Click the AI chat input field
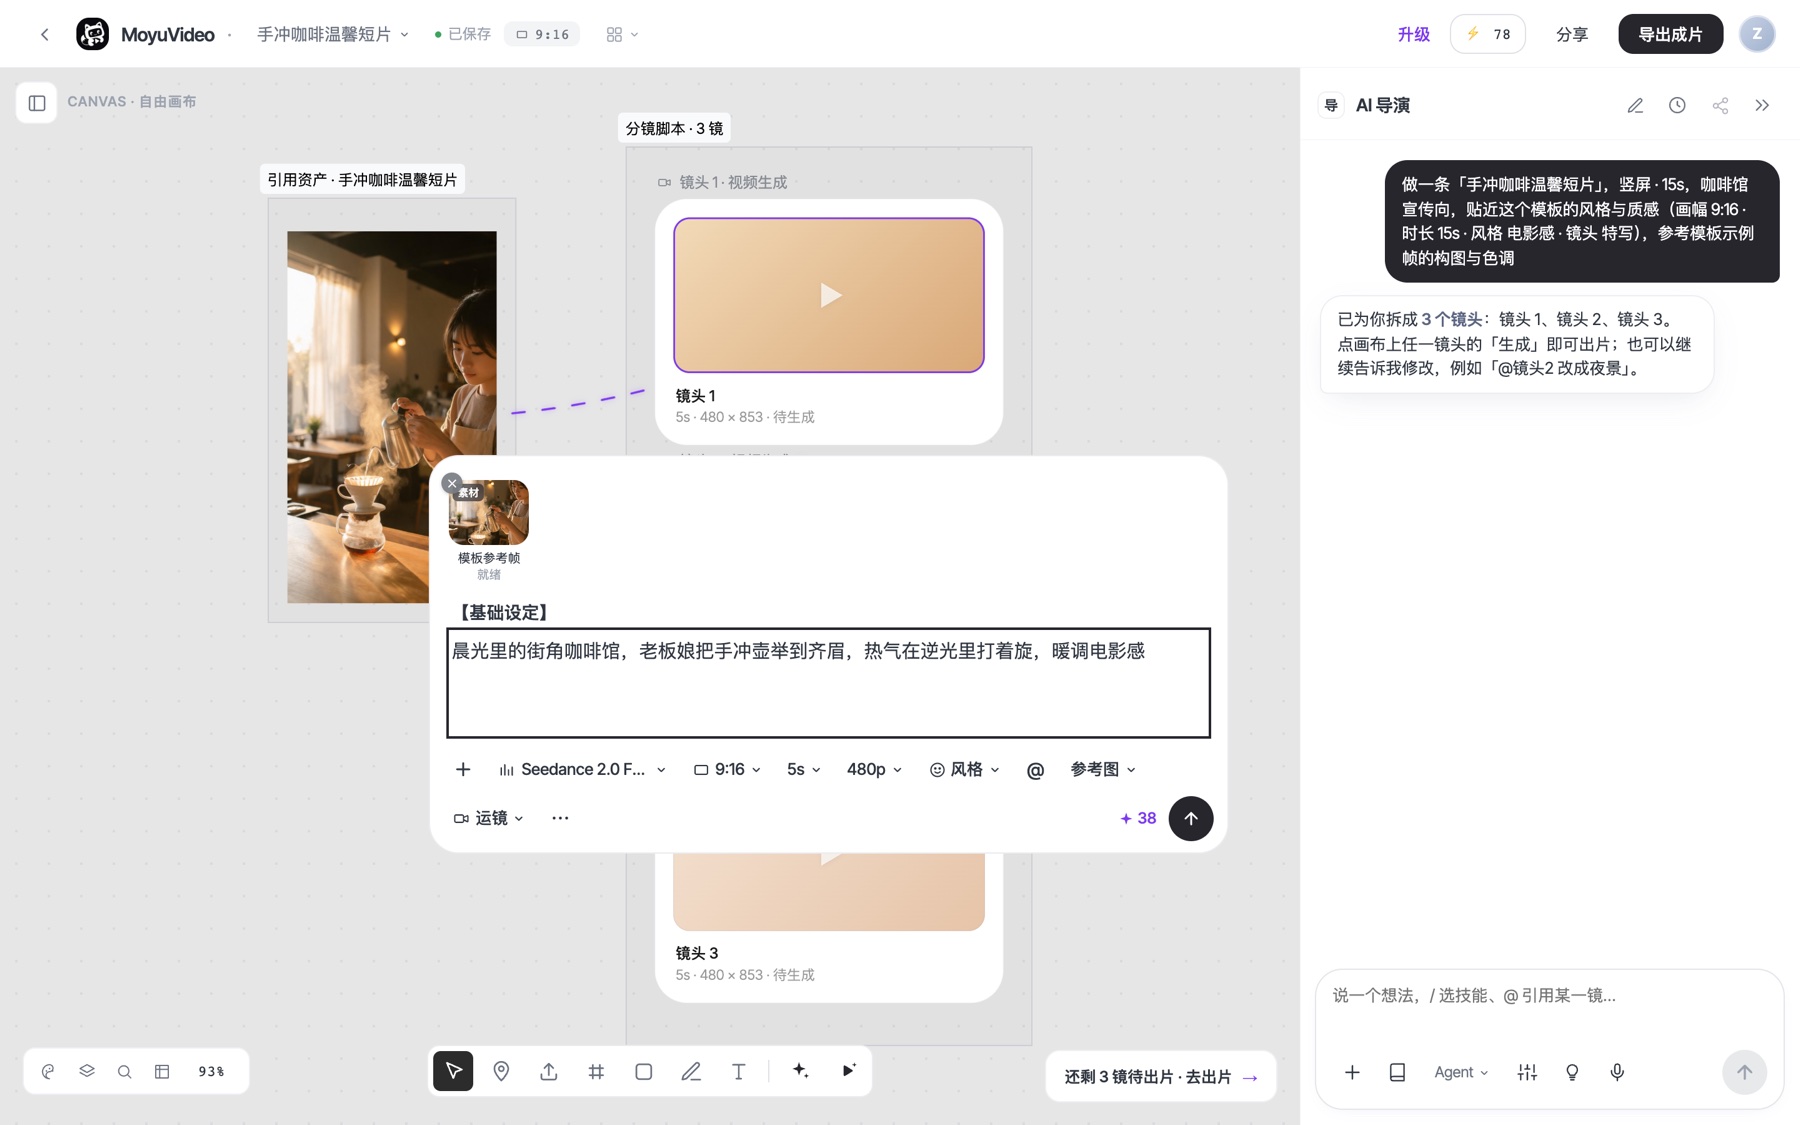This screenshot has width=1800, height=1125. pyautogui.click(x=1549, y=996)
